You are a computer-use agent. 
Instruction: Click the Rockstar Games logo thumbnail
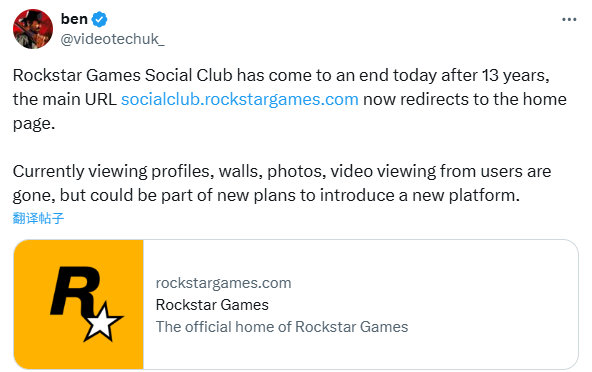point(79,304)
